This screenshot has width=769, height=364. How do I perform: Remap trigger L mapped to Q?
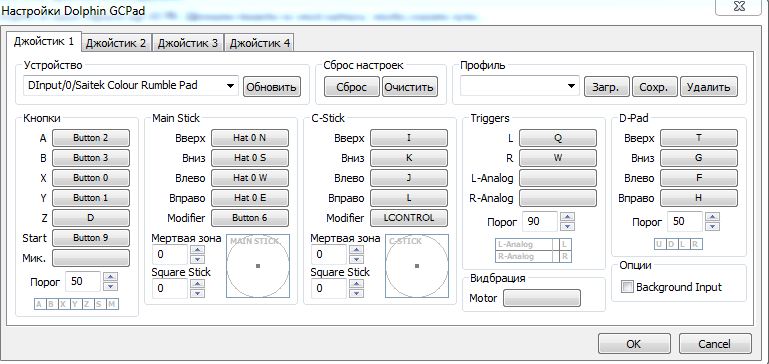click(x=558, y=138)
